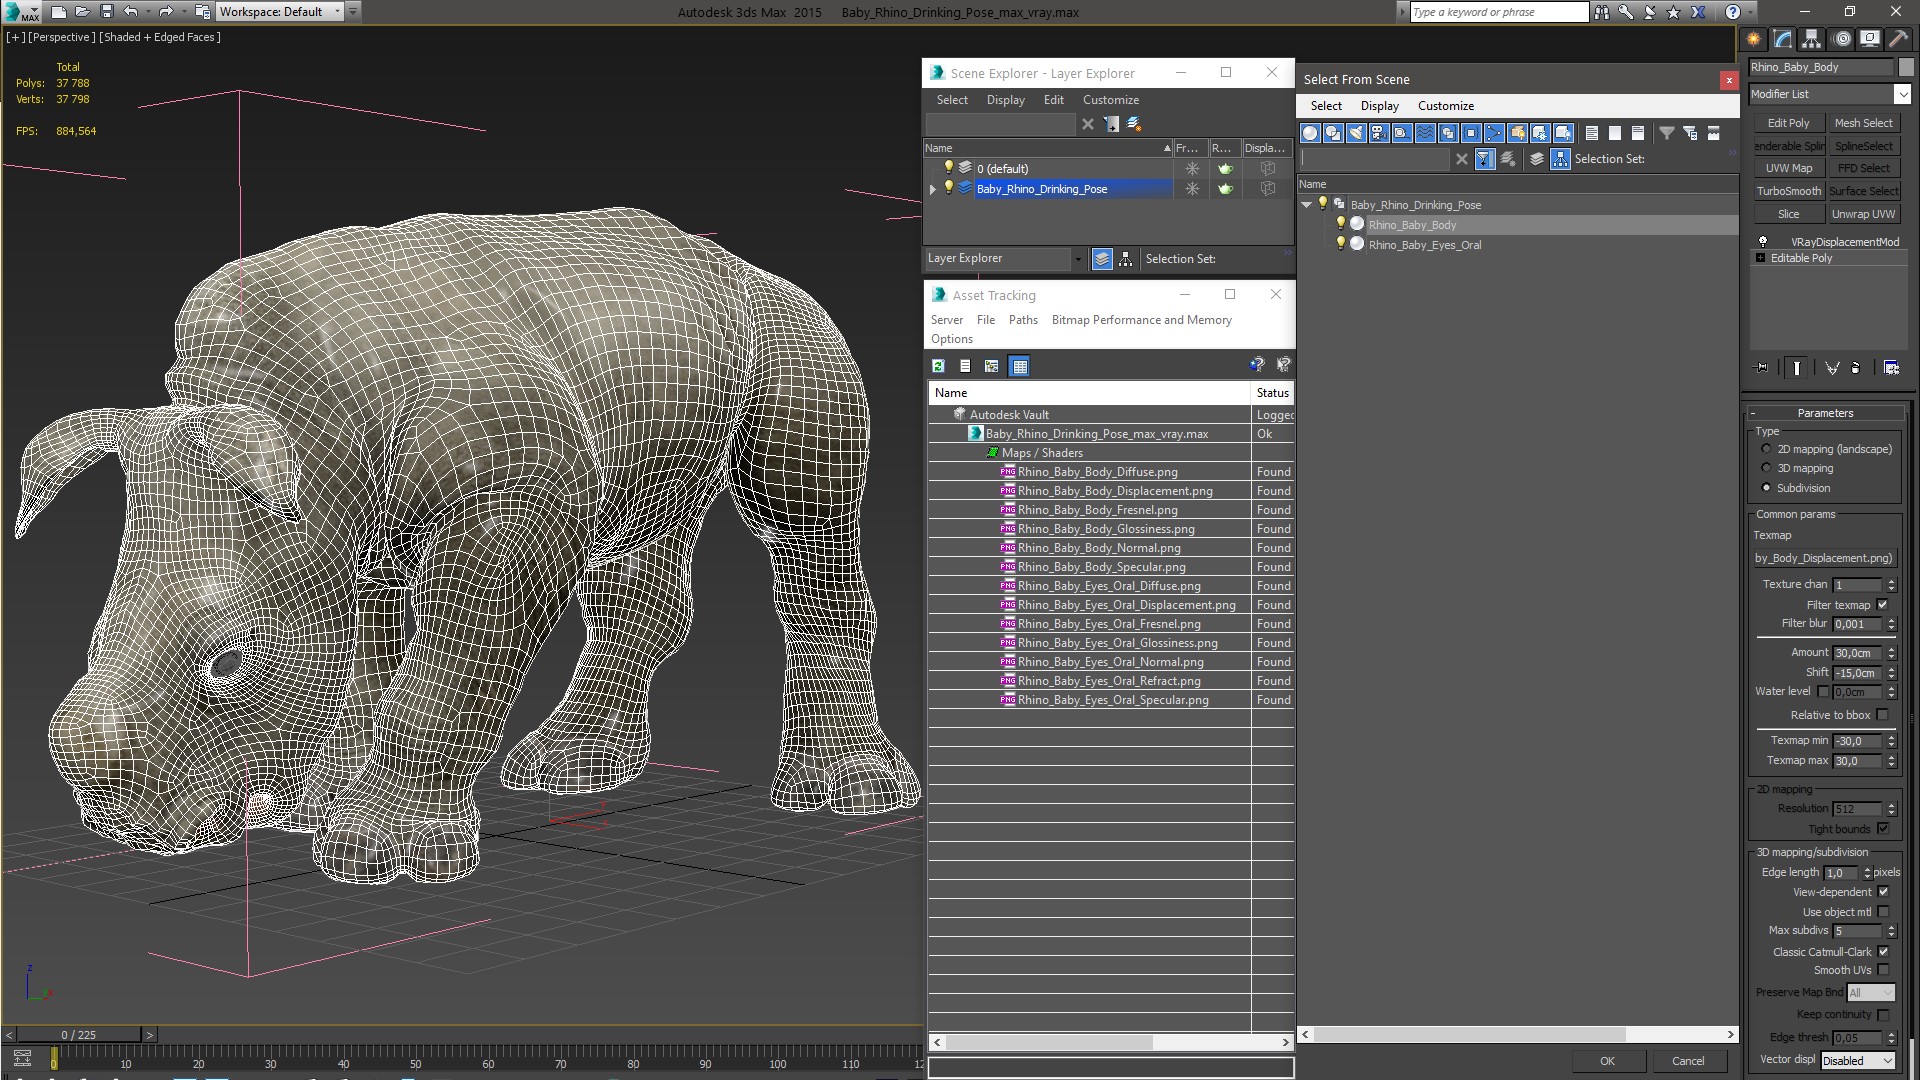The image size is (1920, 1080).
Task: Click Configure Modifier Sets icon
Action: 1891,368
